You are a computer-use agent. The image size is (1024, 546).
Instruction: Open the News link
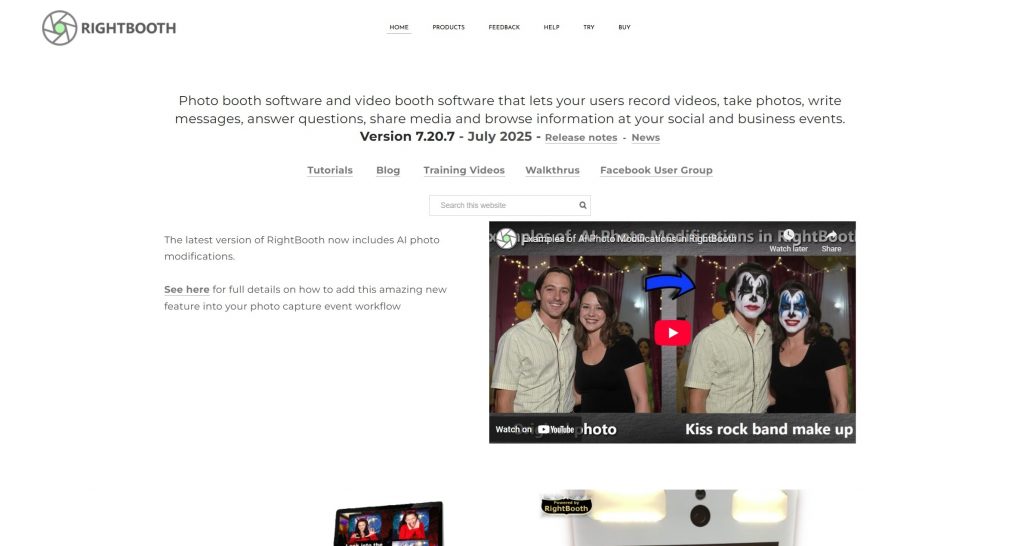tap(645, 138)
